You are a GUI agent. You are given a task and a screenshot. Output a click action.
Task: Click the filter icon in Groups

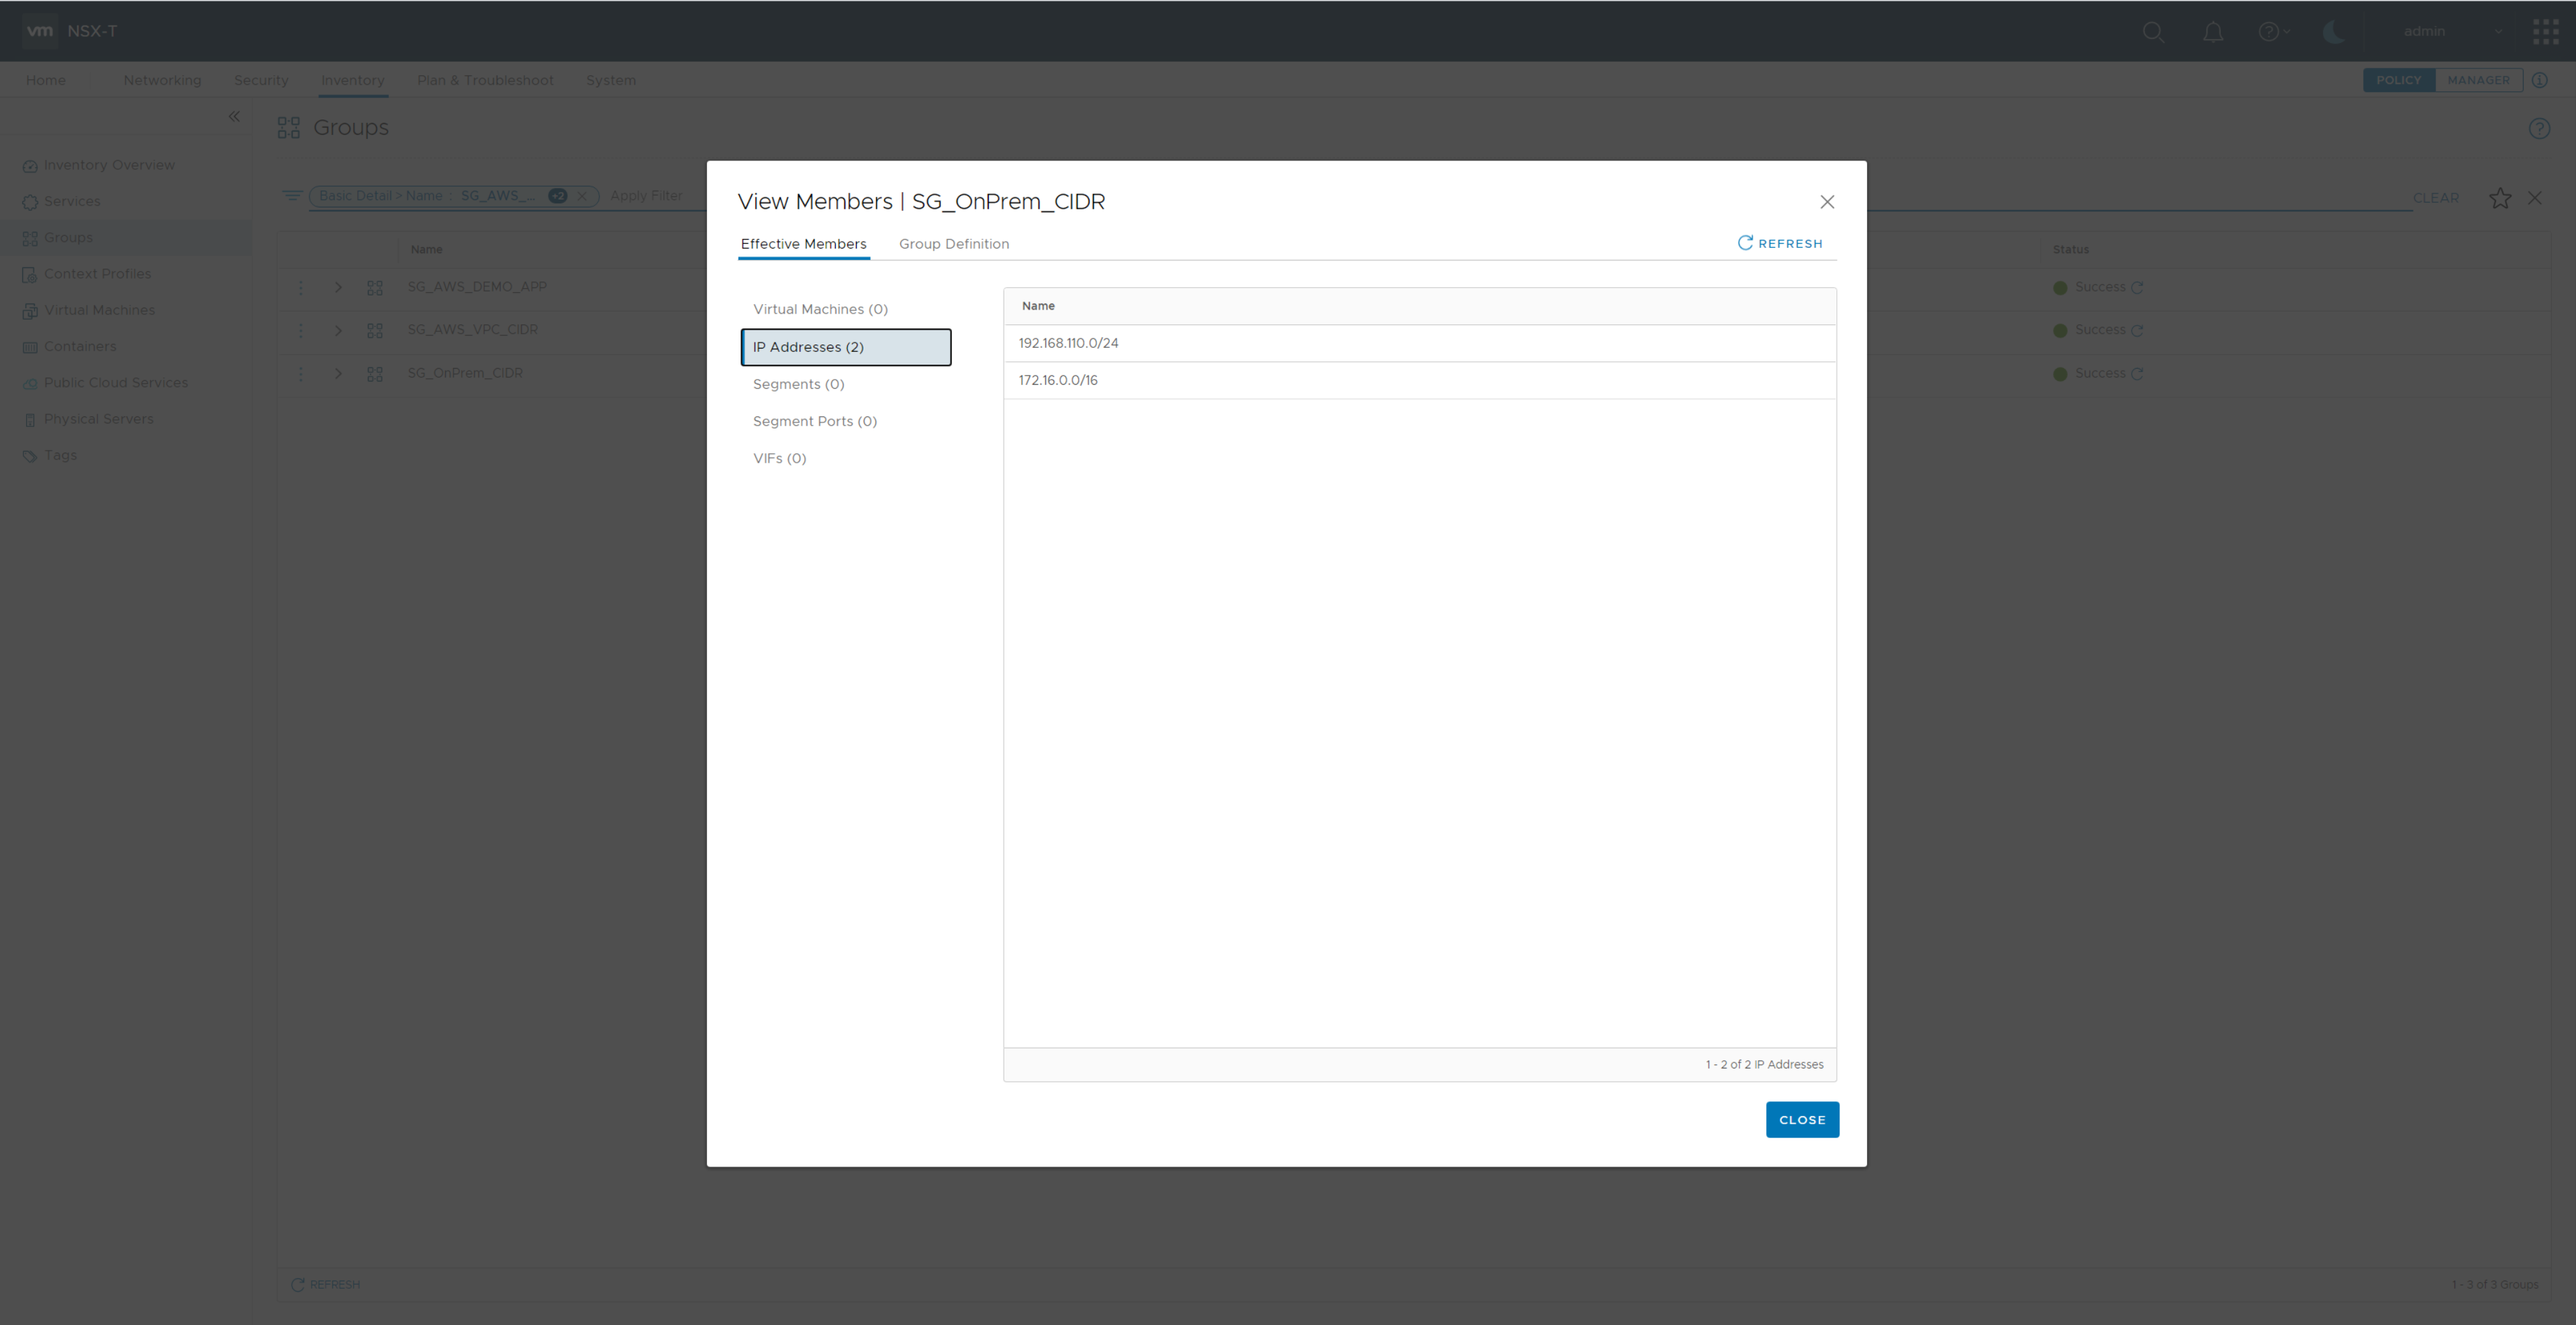[x=291, y=196]
